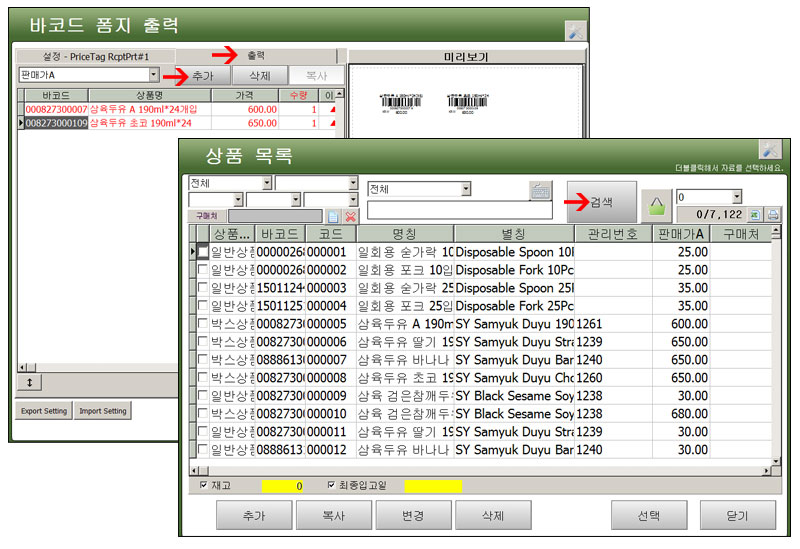
Task: Open 전체 search-field dropdown above search box
Action: tap(466, 189)
